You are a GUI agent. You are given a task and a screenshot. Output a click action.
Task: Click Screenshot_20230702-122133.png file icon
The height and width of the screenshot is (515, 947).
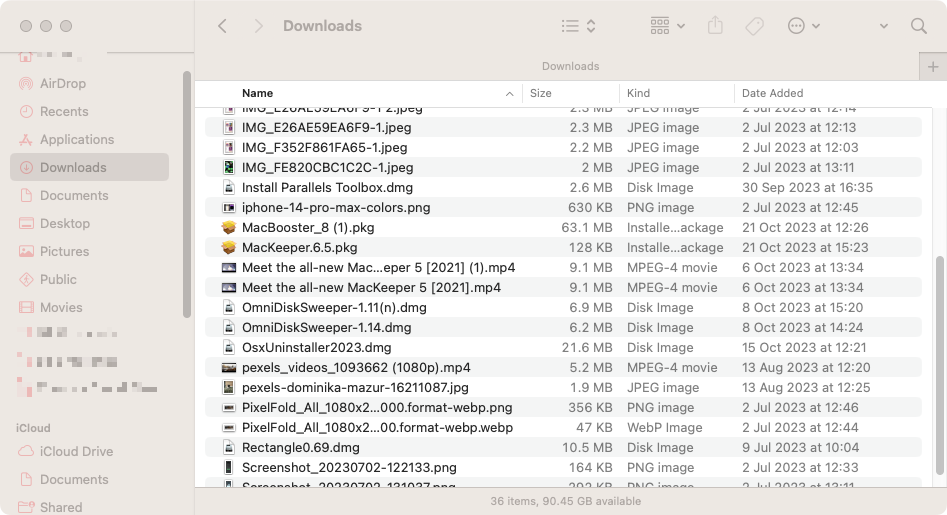[x=228, y=467]
